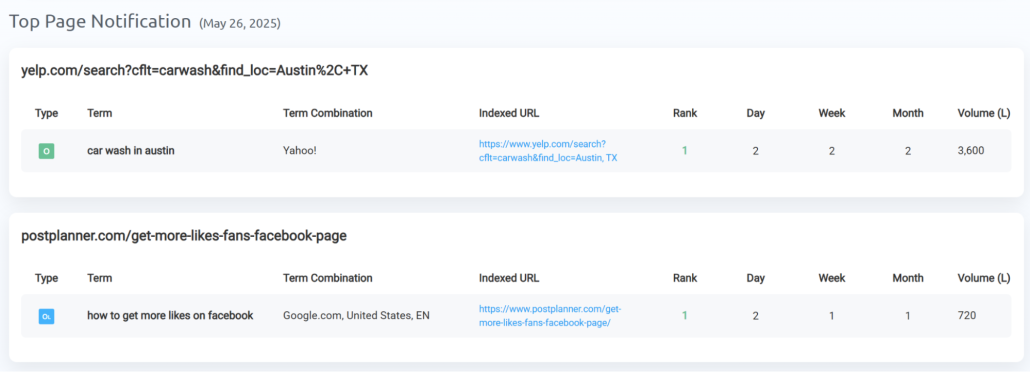Click the postplanner.com/get-more-likes card heading
This screenshot has width=1030, height=372.
184,235
